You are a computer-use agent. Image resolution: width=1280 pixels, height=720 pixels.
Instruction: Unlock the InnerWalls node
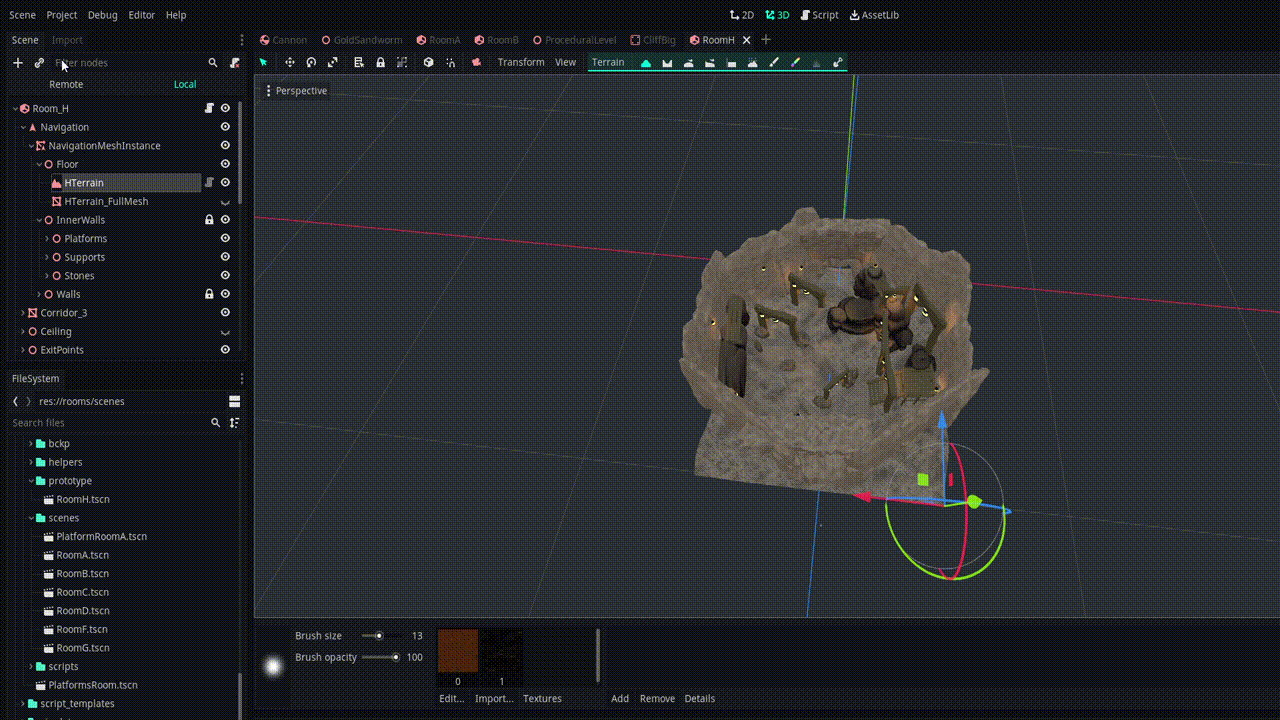coord(209,219)
